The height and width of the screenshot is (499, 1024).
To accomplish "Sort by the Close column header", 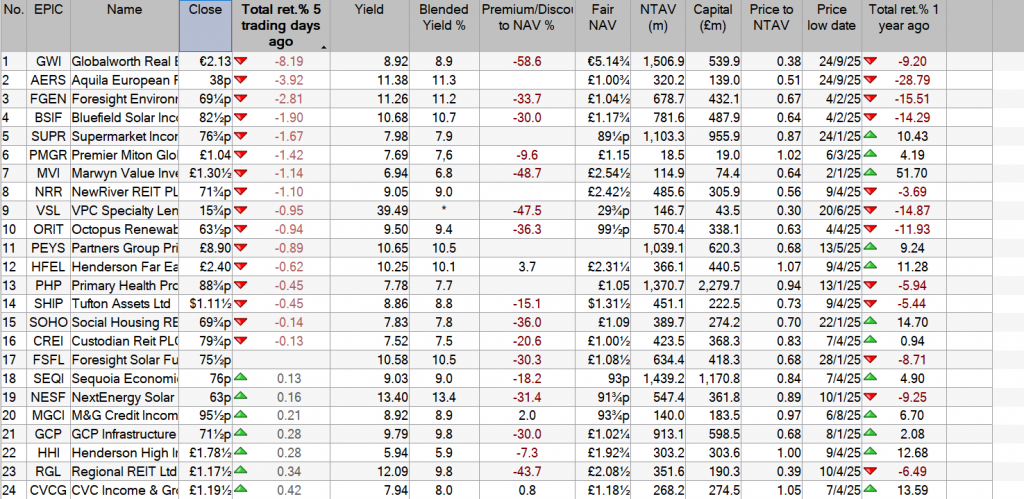I will click(x=205, y=26).
